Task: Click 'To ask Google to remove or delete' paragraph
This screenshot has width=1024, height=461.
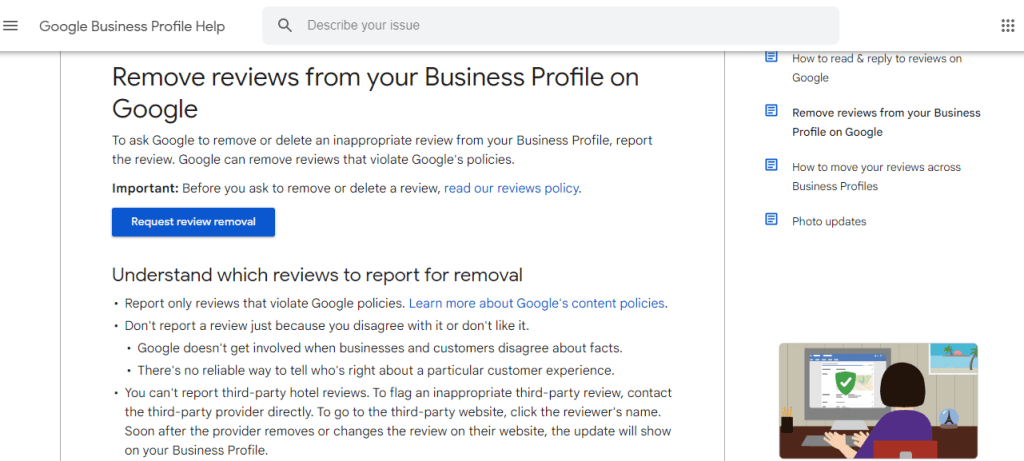Action: (x=382, y=150)
